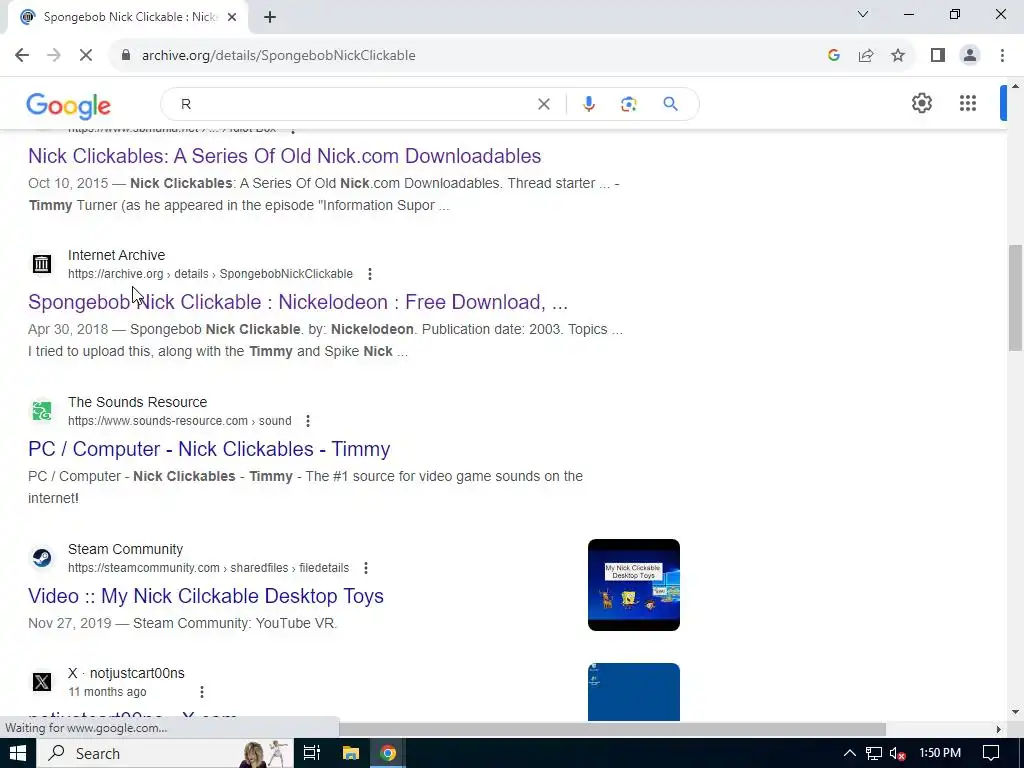
Task: Open Chrome three-dot menu
Action: click(x=1002, y=56)
